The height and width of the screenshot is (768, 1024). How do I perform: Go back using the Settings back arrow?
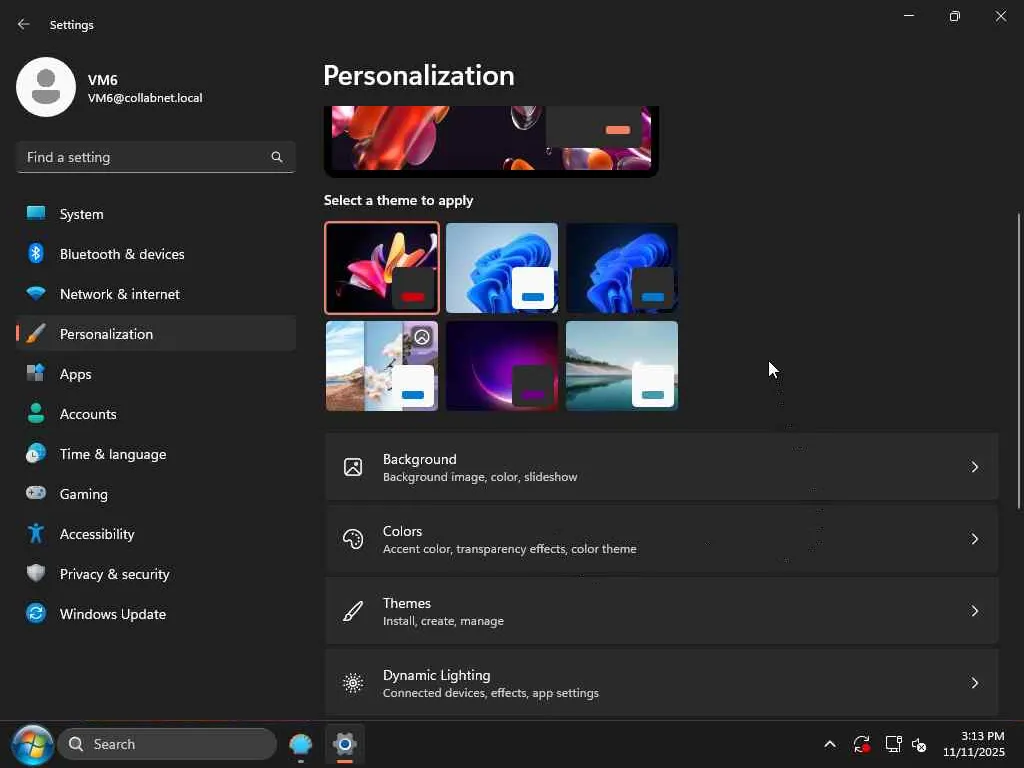tap(24, 24)
